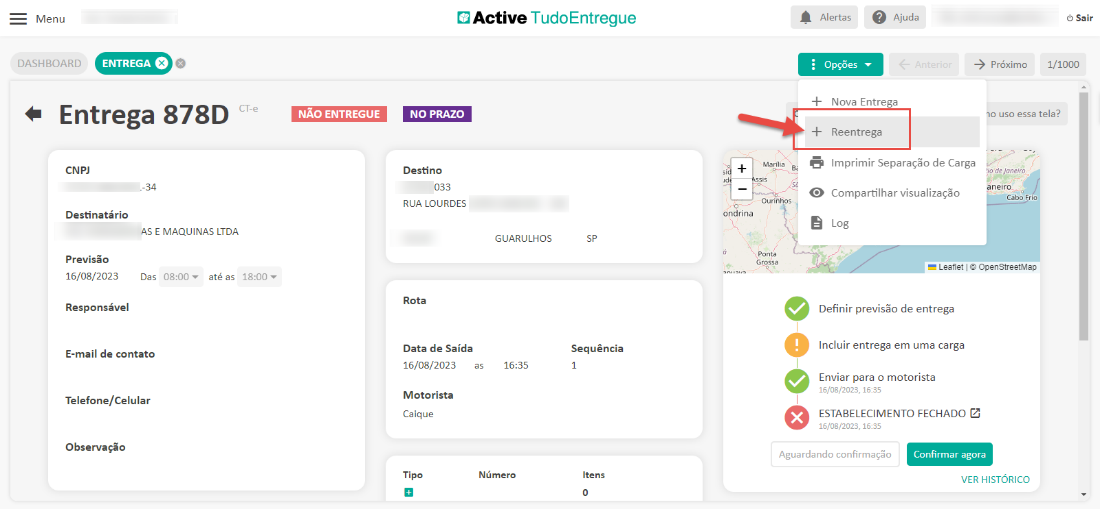Click the AS E MAQUINAS LTDA recipient text
The width and height of the screenshot is (1100, 509).
pos(190,231)
